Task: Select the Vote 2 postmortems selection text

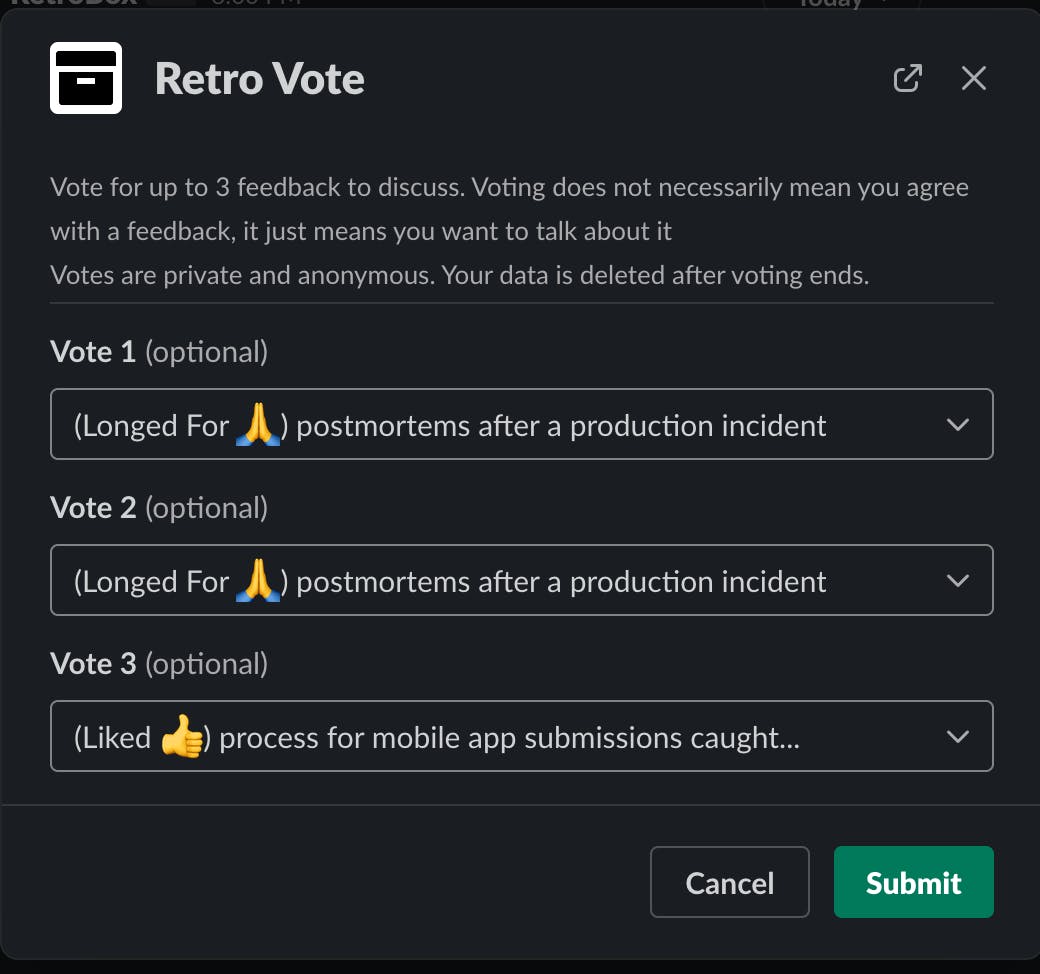Action: (x=561, y=582)
